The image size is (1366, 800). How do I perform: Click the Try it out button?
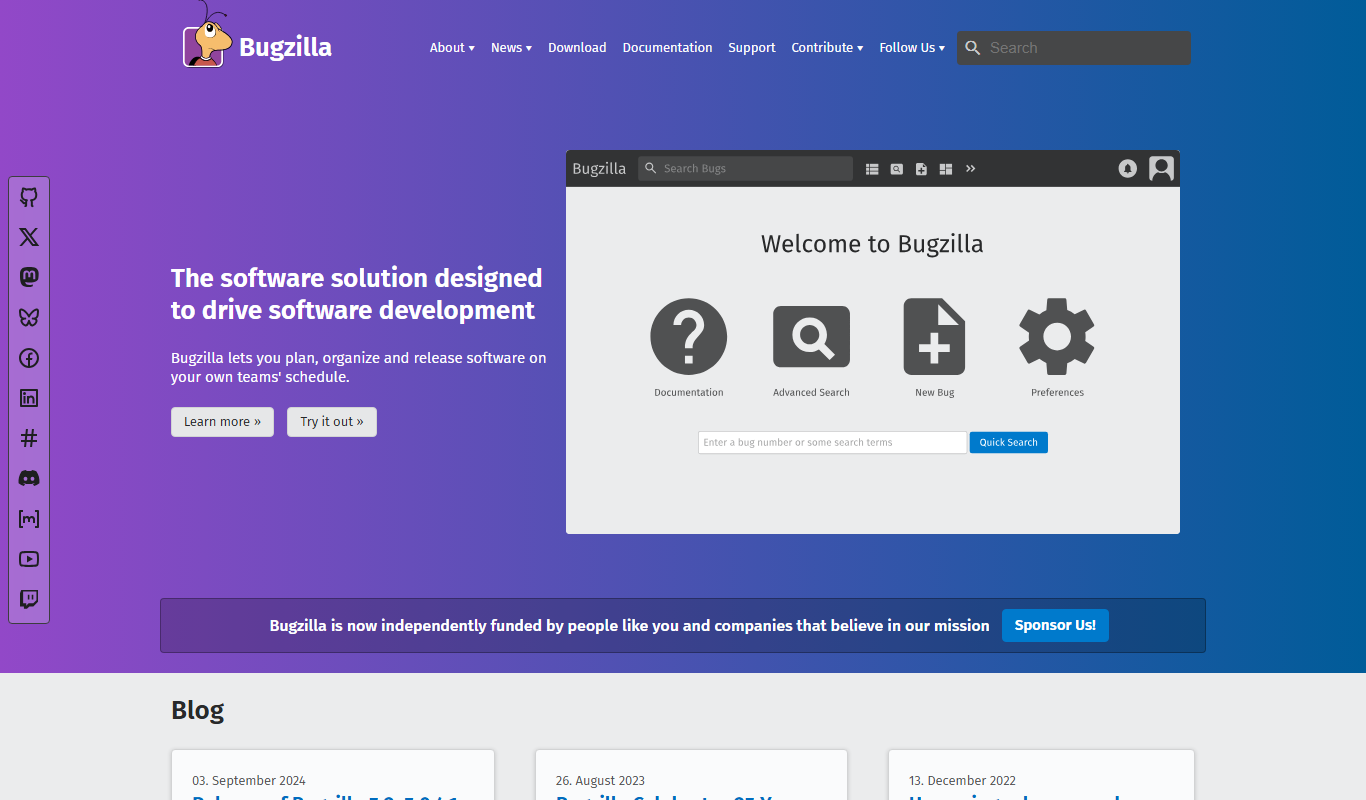click(x=332, y=422)
